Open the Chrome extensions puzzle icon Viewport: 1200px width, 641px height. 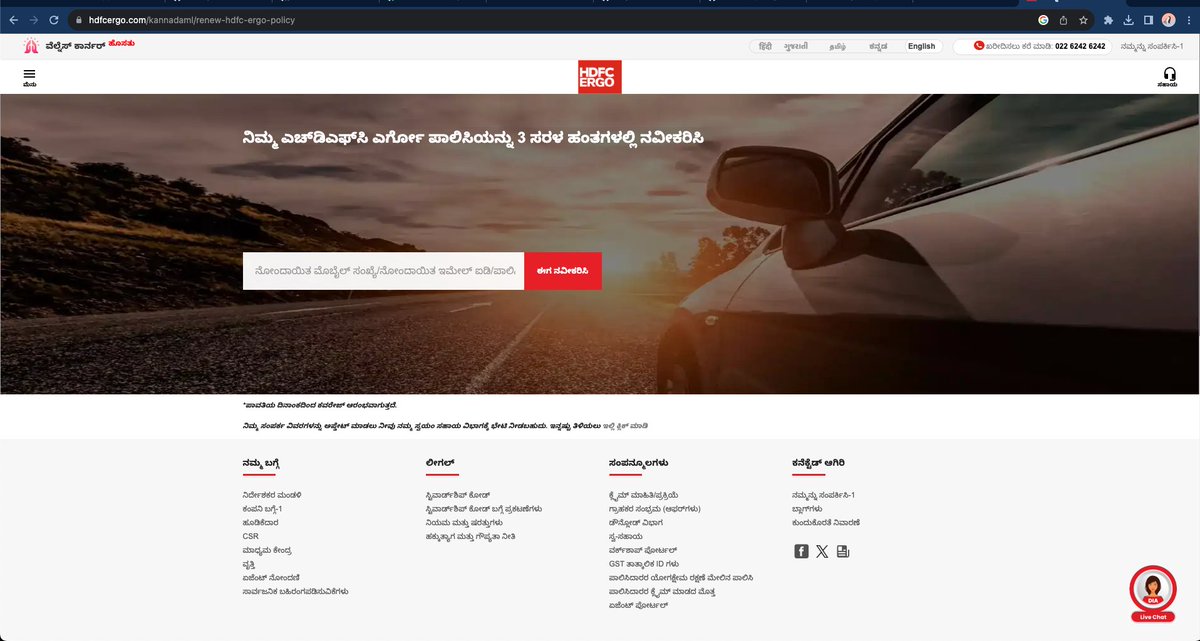[1108, 20]
